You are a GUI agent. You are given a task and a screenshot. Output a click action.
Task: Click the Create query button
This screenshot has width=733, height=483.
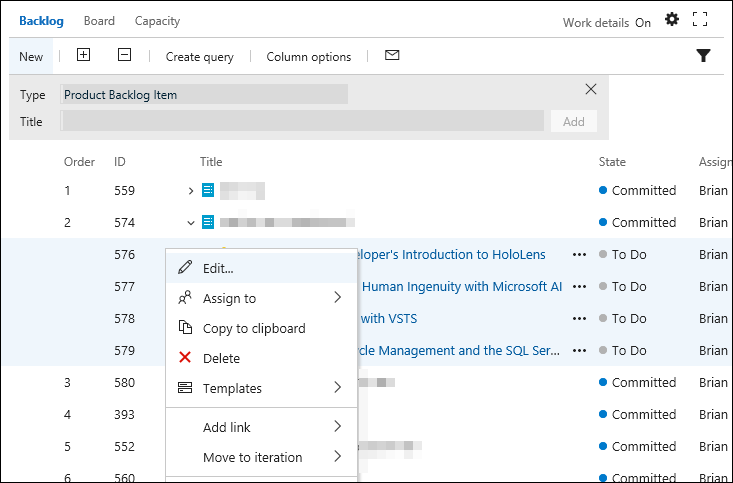[200, 57]
